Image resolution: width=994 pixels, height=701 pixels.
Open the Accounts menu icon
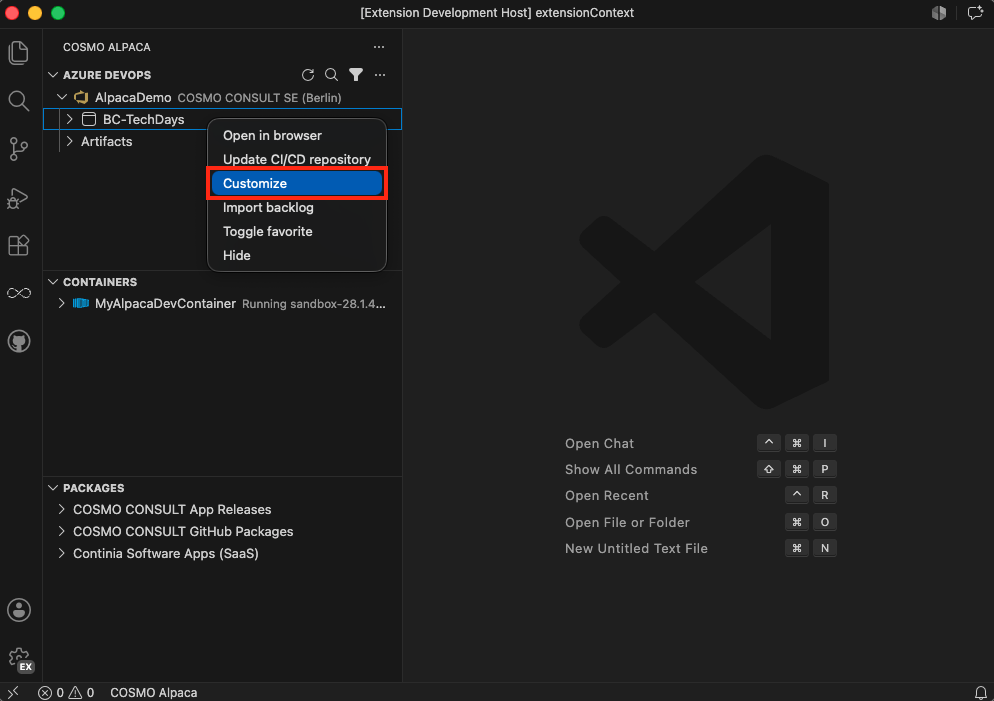[x=18, y=610]
